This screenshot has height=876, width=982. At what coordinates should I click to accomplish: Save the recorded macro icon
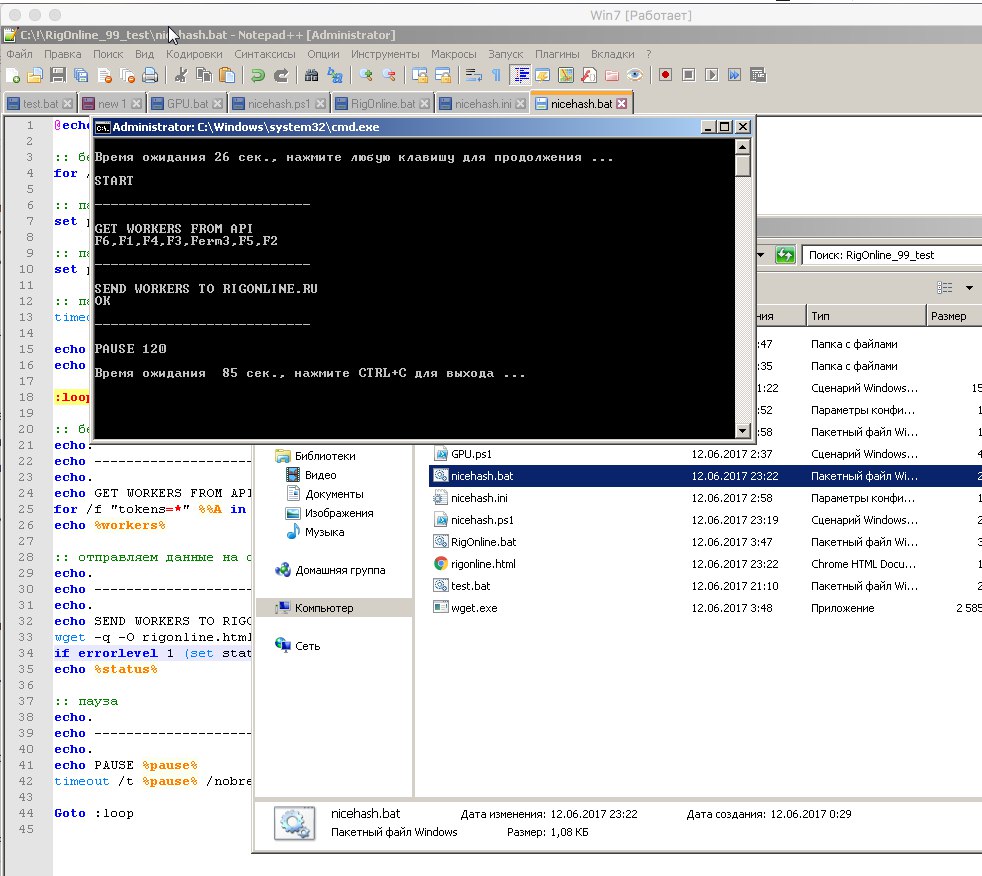click(x=758, y=75)
